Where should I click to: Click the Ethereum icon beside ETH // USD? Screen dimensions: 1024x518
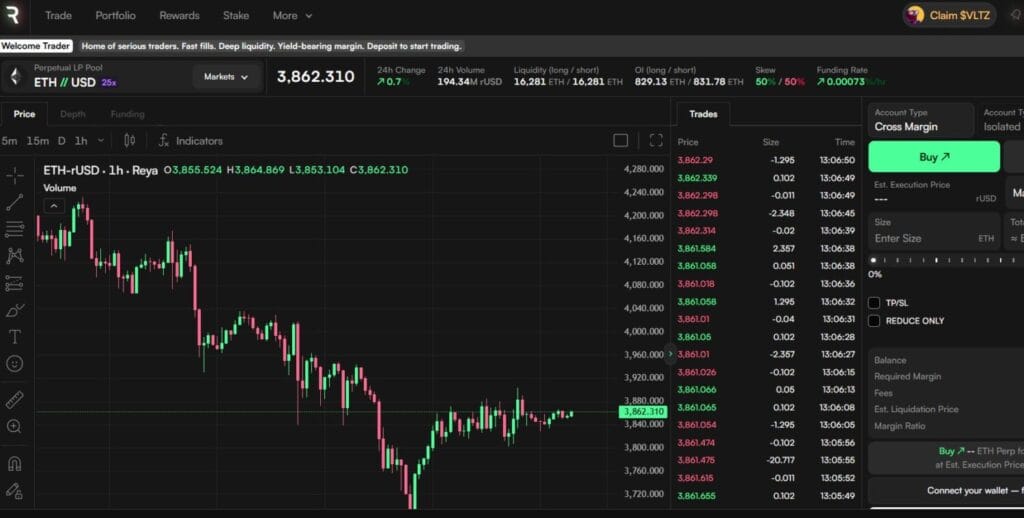(x=15, y=76)
